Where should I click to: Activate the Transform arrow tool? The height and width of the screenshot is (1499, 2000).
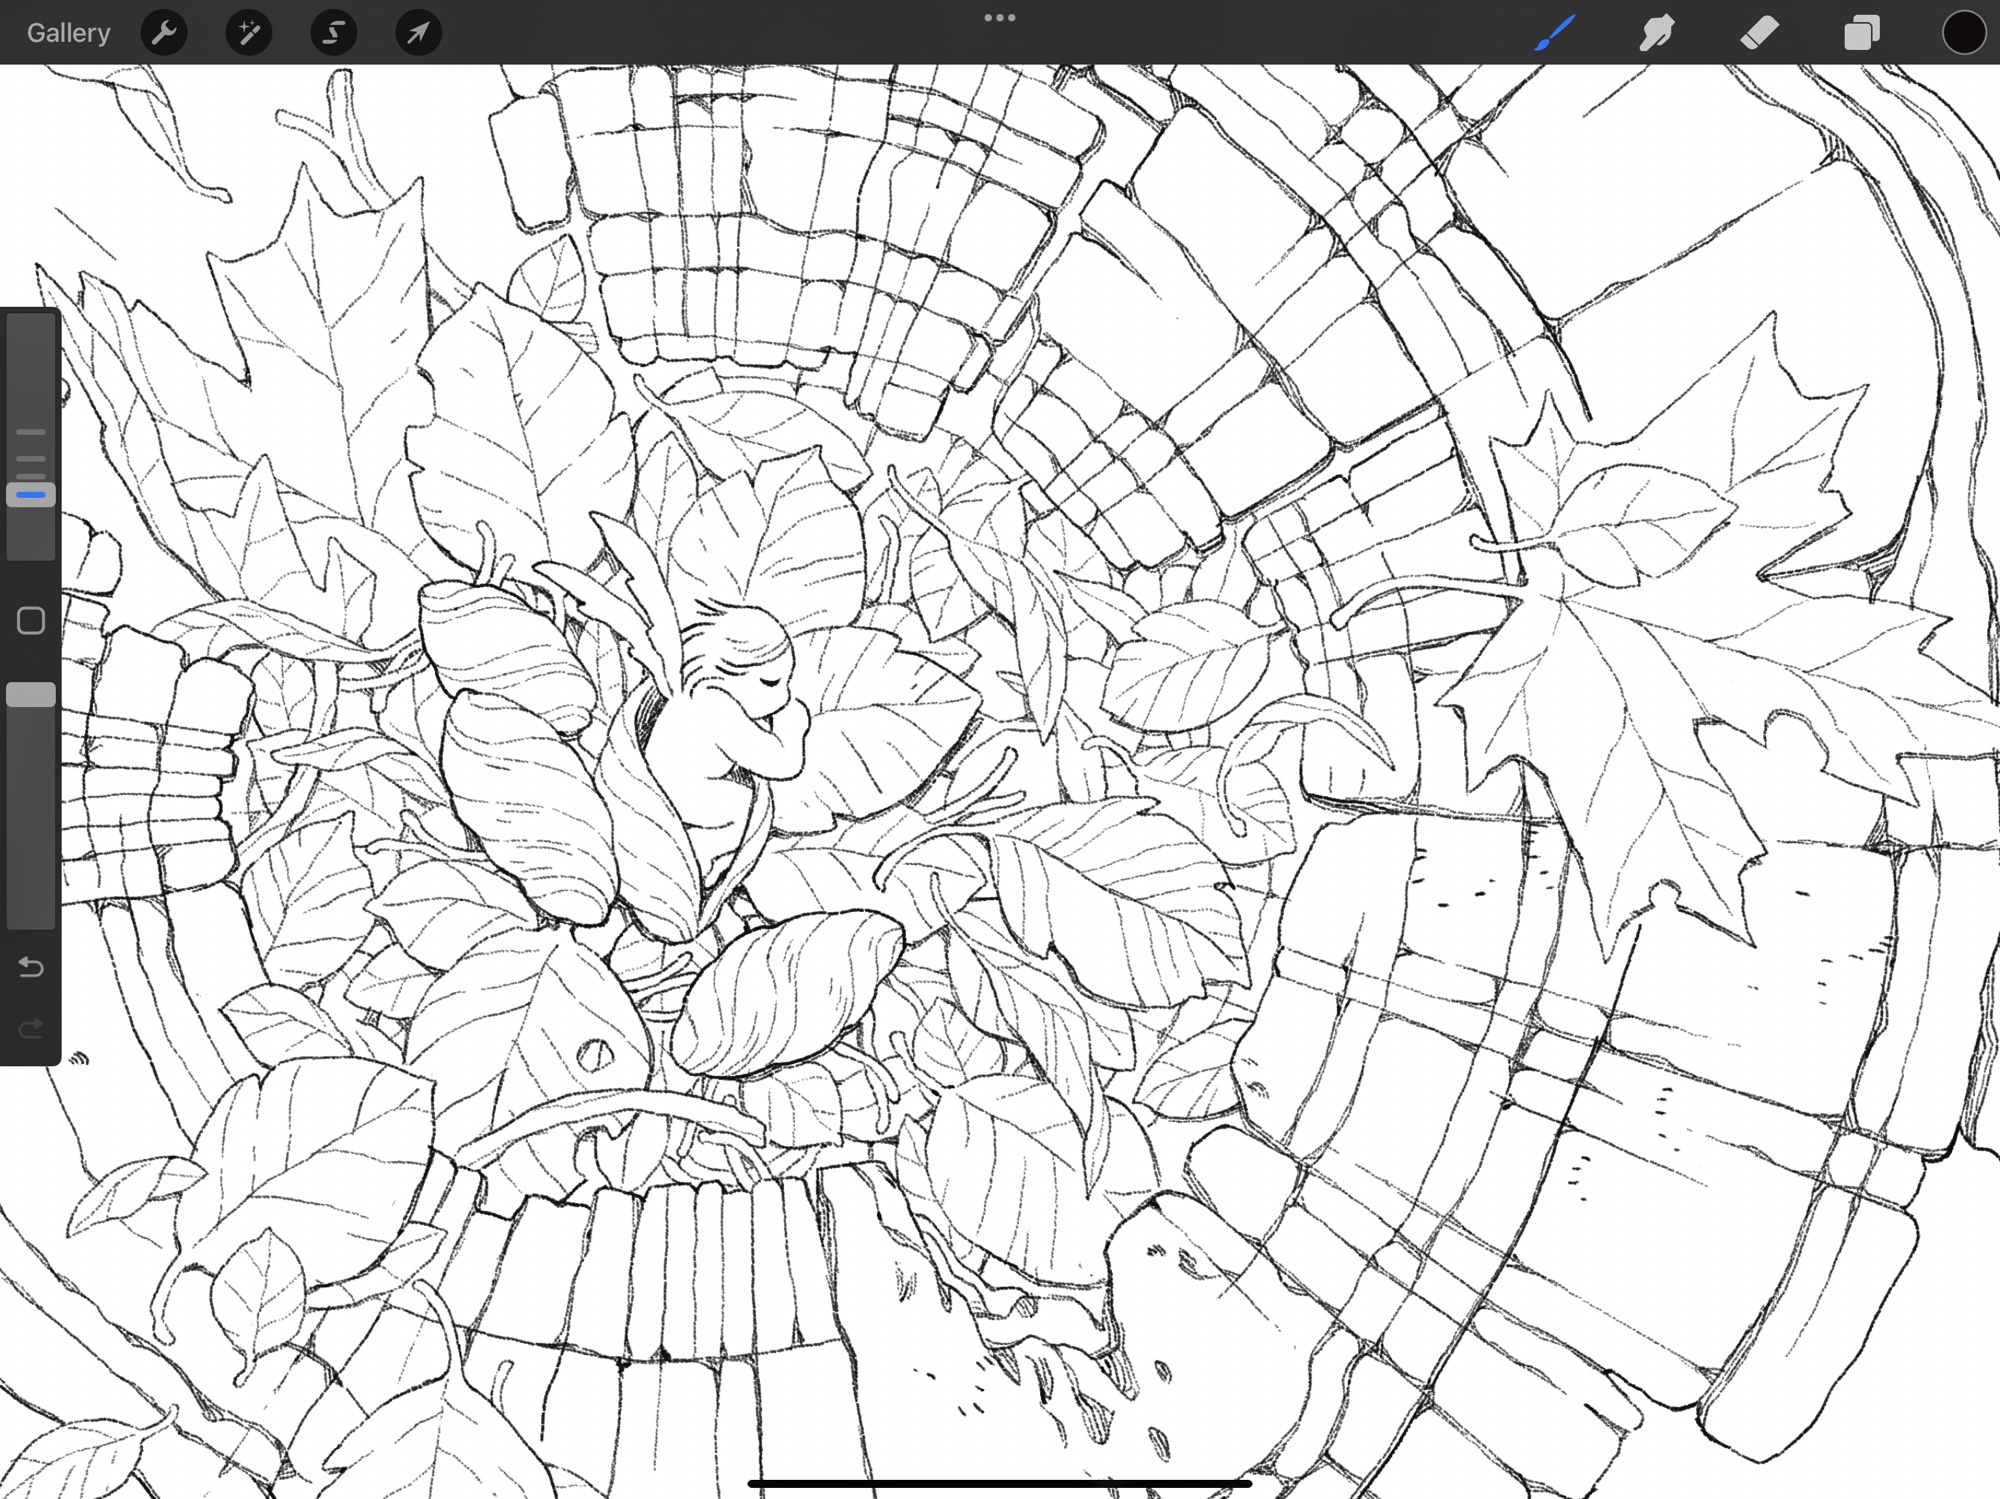tap(418, 33)
